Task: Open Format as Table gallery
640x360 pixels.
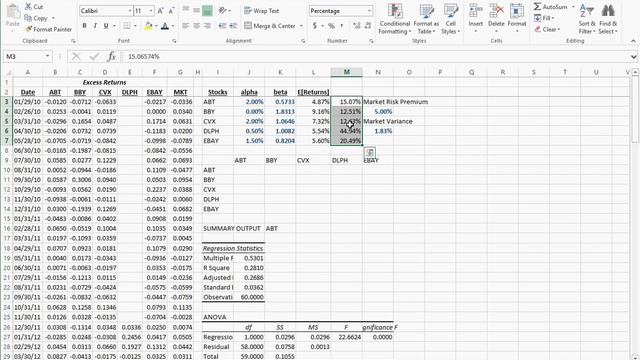Action: pyautogui.click(x=426, y=19)
